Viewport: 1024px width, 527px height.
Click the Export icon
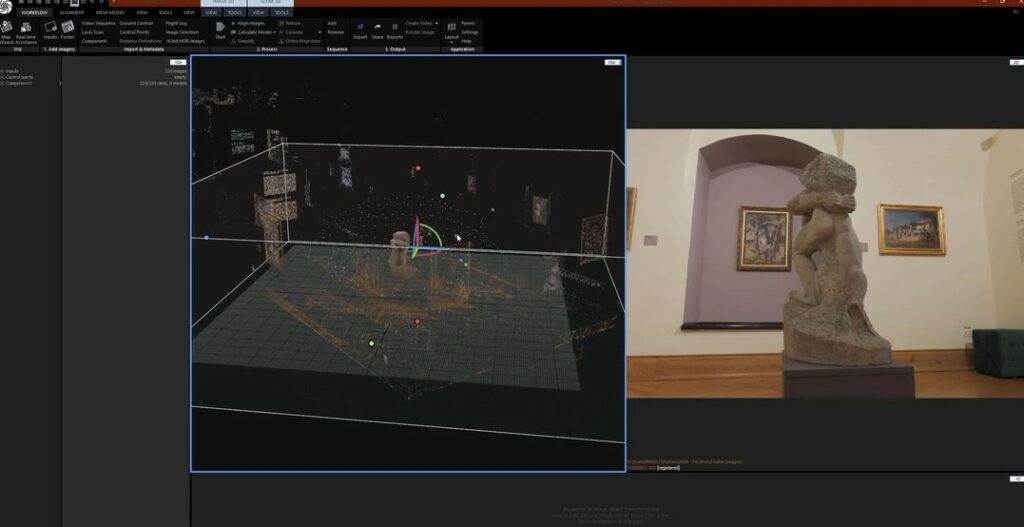360,28
